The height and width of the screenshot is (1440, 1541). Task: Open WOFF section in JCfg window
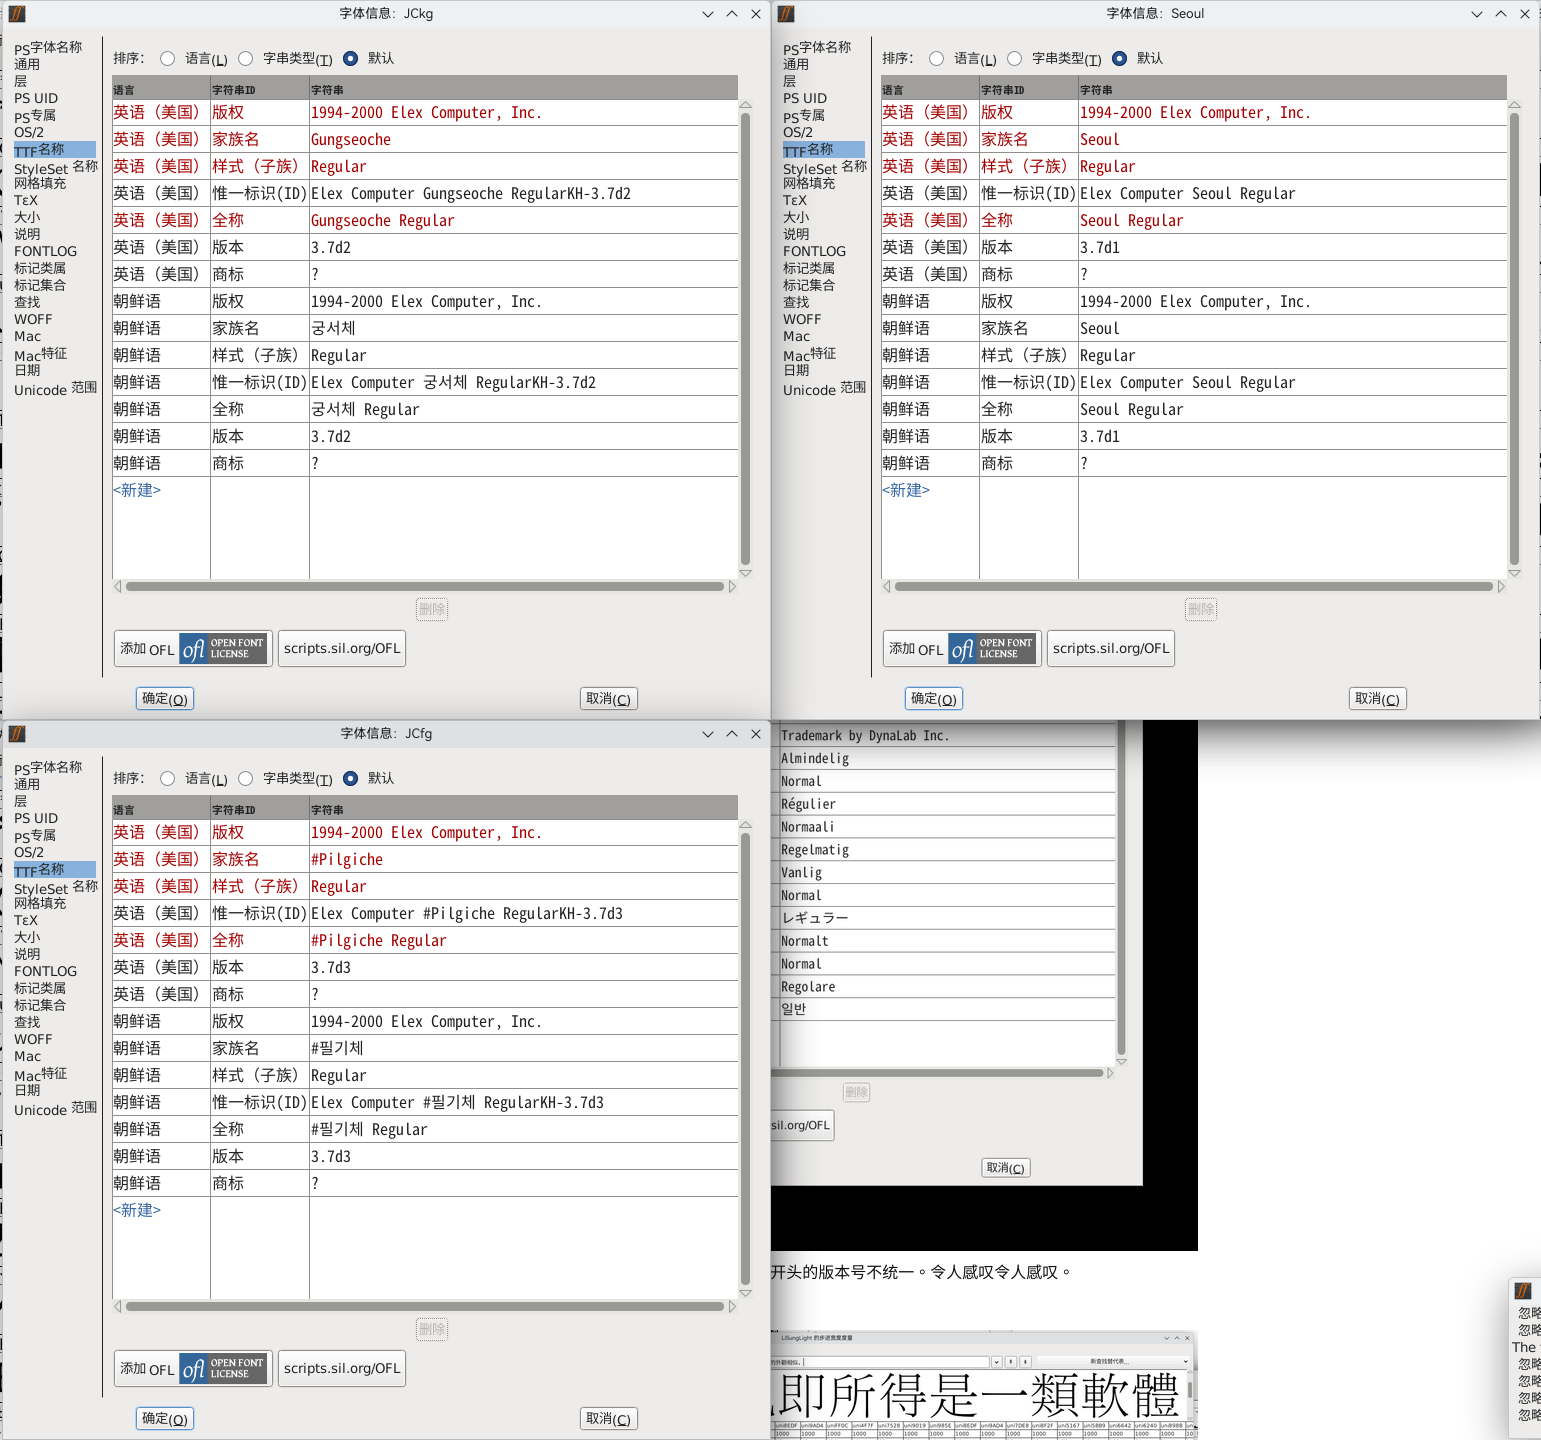(33, 1039)
